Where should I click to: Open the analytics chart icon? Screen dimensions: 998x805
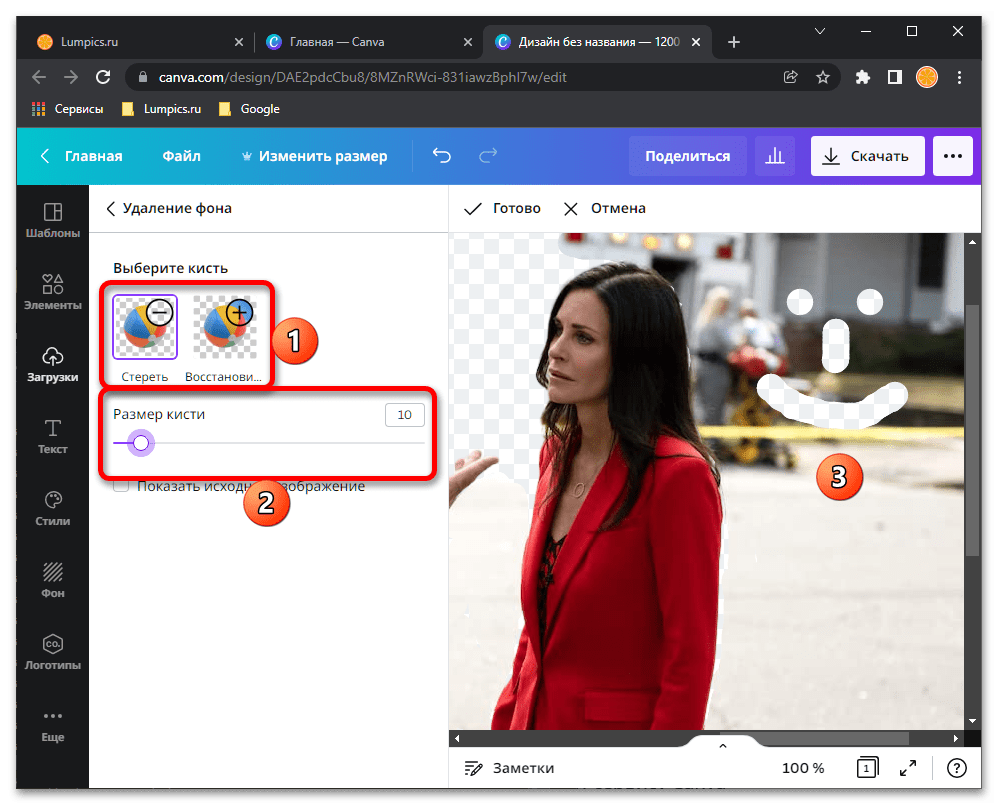coord(775,156)
